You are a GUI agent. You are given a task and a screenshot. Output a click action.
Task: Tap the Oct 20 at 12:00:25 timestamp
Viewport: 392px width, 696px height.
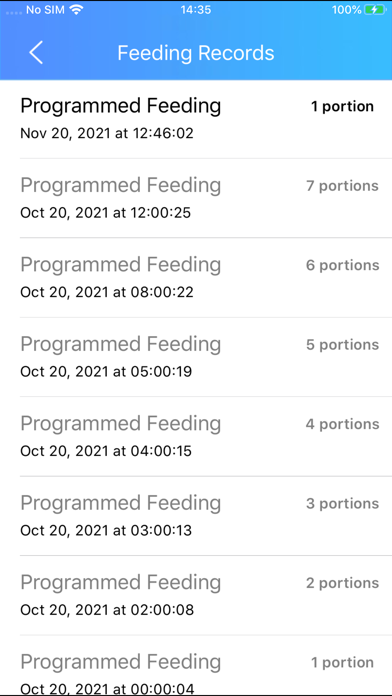106,213
